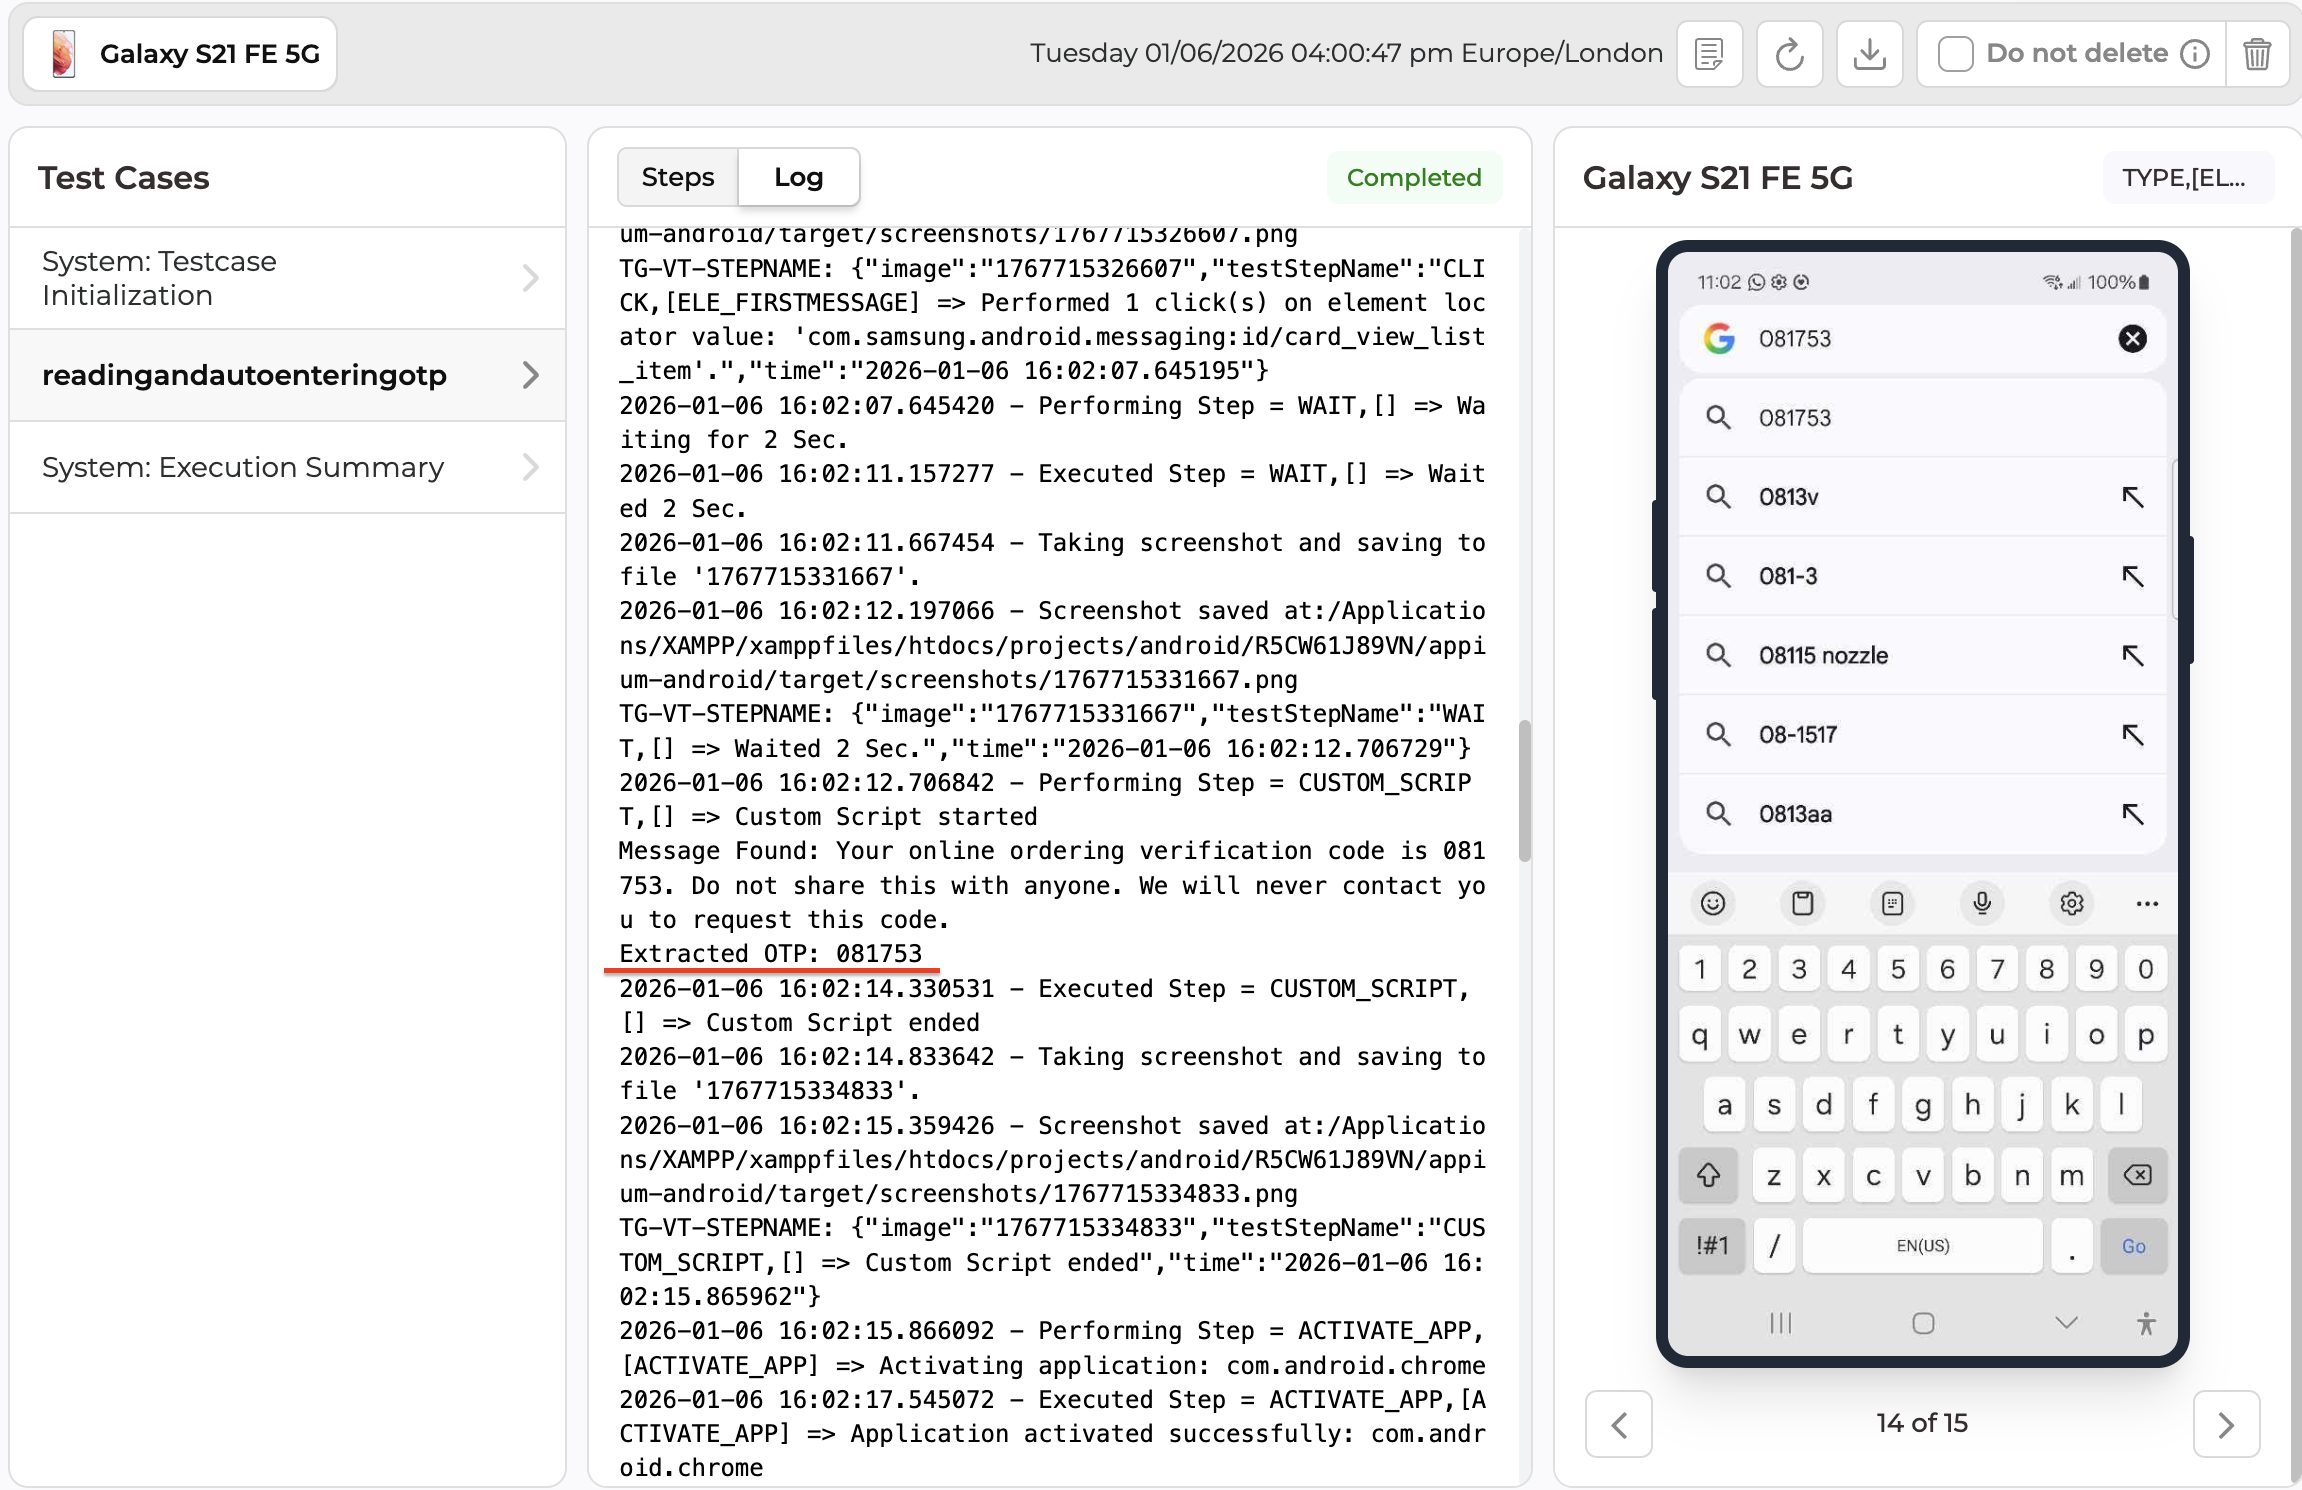This screenshot has height=1490, width=2302.
Task: Expand readingandautoenteringotp test case
Action: (287, 375)
